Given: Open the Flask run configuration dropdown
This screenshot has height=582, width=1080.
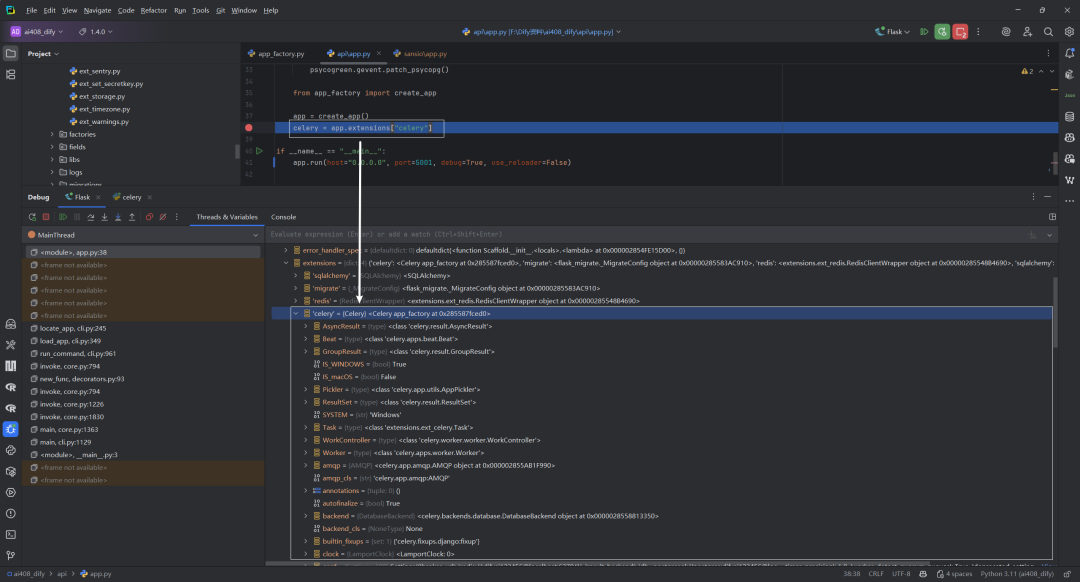Looking at the screenshot, I should coord(893,32).
